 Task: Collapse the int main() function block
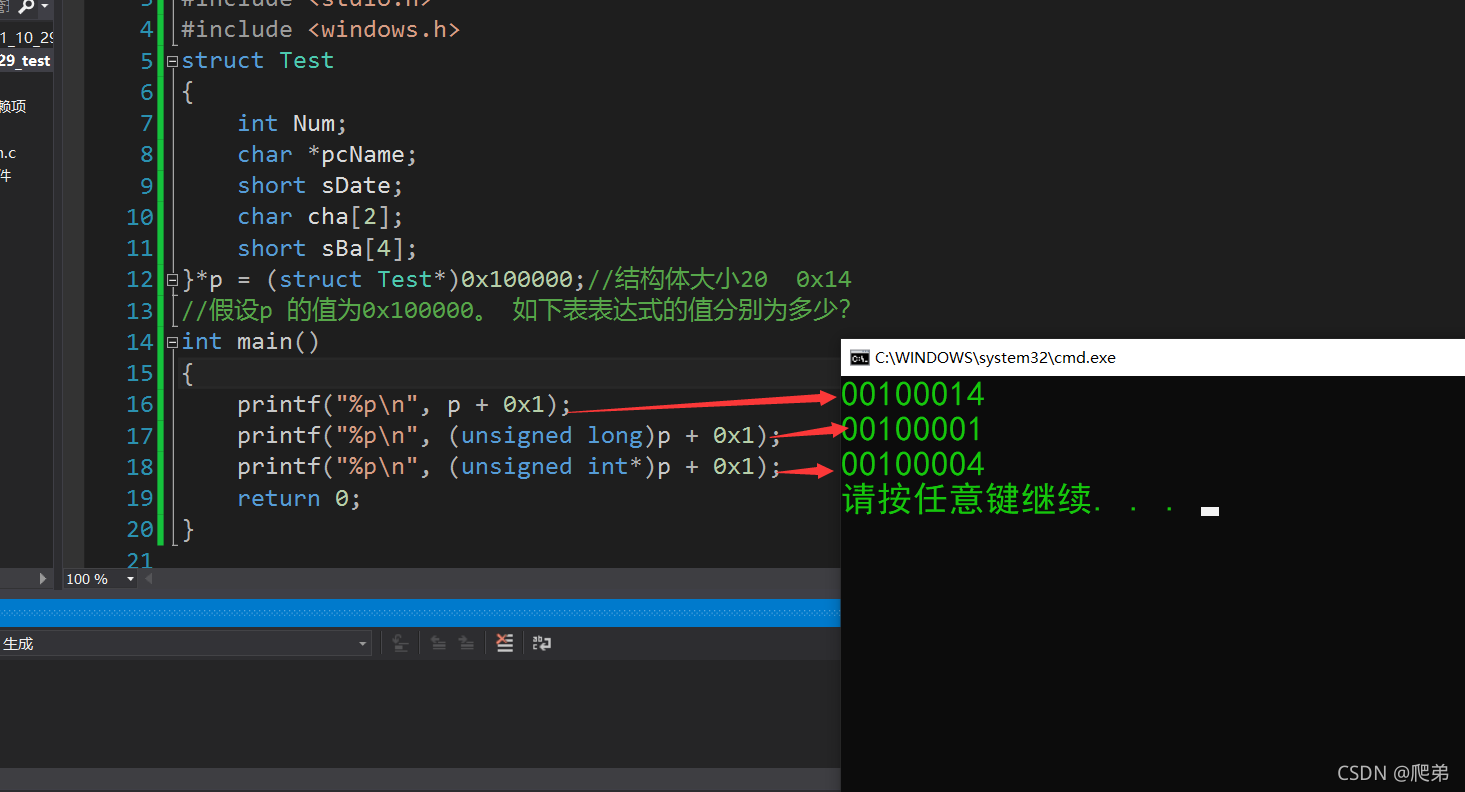(172, 342)
